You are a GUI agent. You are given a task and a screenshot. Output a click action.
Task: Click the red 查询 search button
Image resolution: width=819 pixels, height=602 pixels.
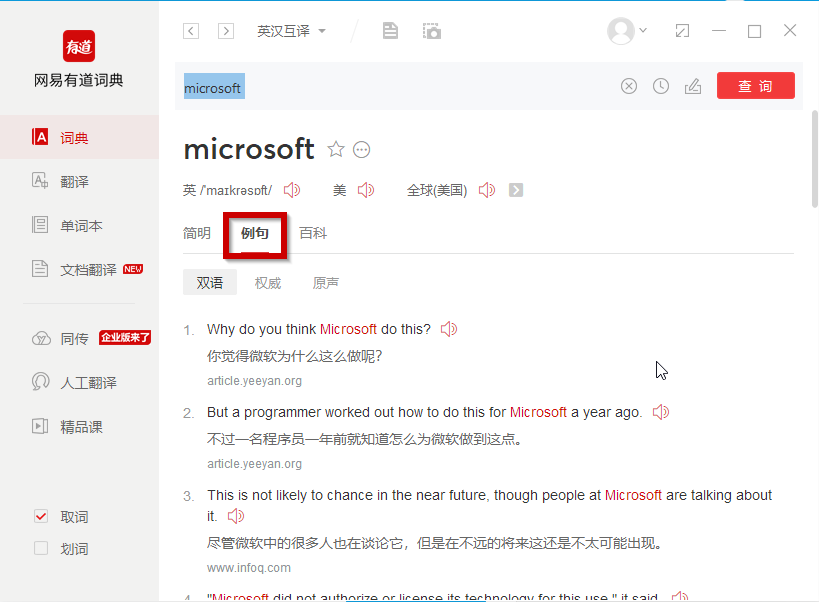click(756, 86)
